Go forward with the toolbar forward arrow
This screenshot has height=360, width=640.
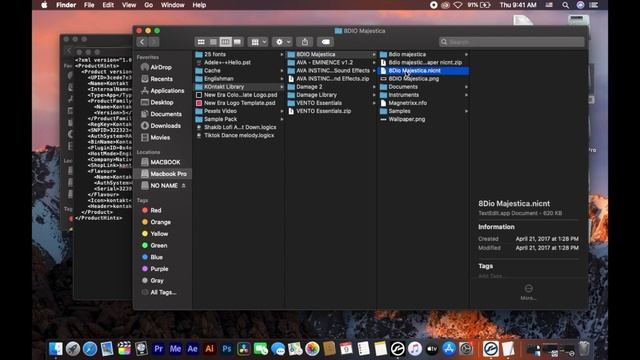click(153, 42)
